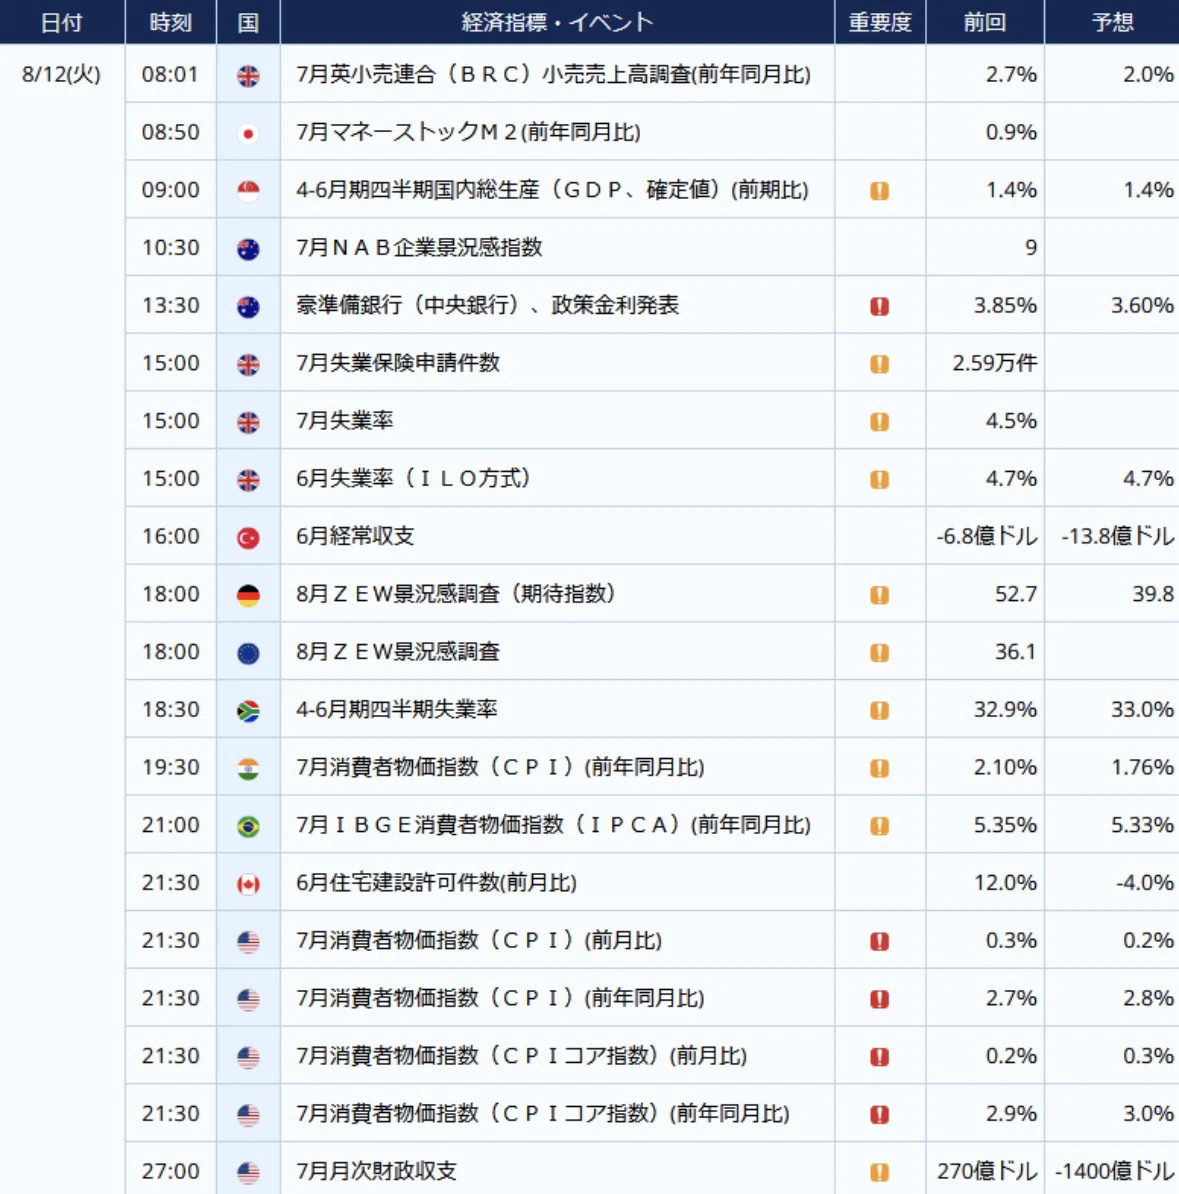
Task: Click previous value 32.9%
Action: click(1005, 710)
